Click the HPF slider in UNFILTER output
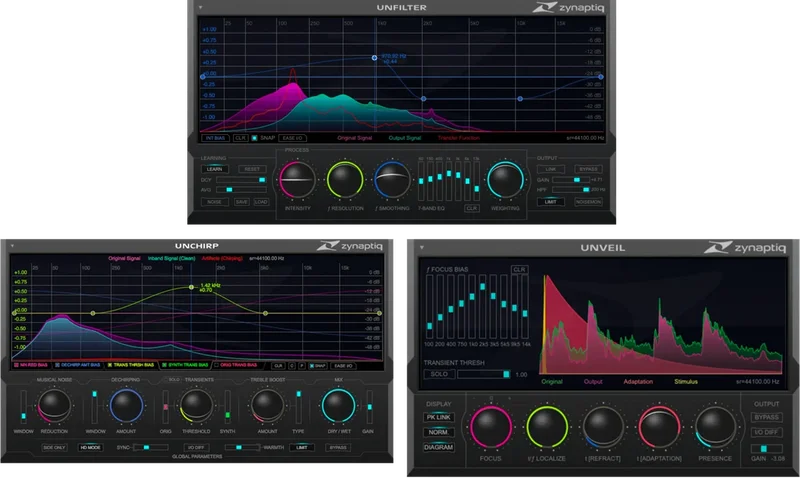Viewport: 800px width, 478px height. [571, 189]
